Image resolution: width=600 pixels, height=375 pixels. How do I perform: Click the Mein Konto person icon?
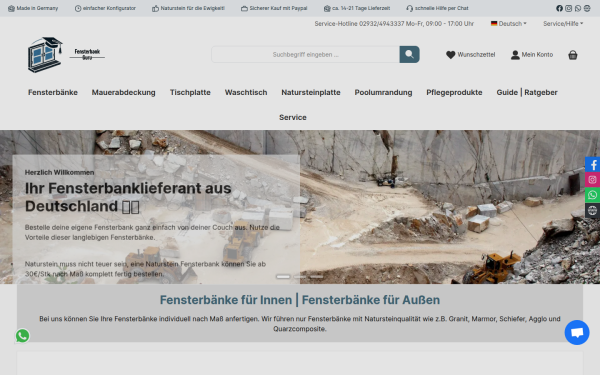click(x=515, y=55)
